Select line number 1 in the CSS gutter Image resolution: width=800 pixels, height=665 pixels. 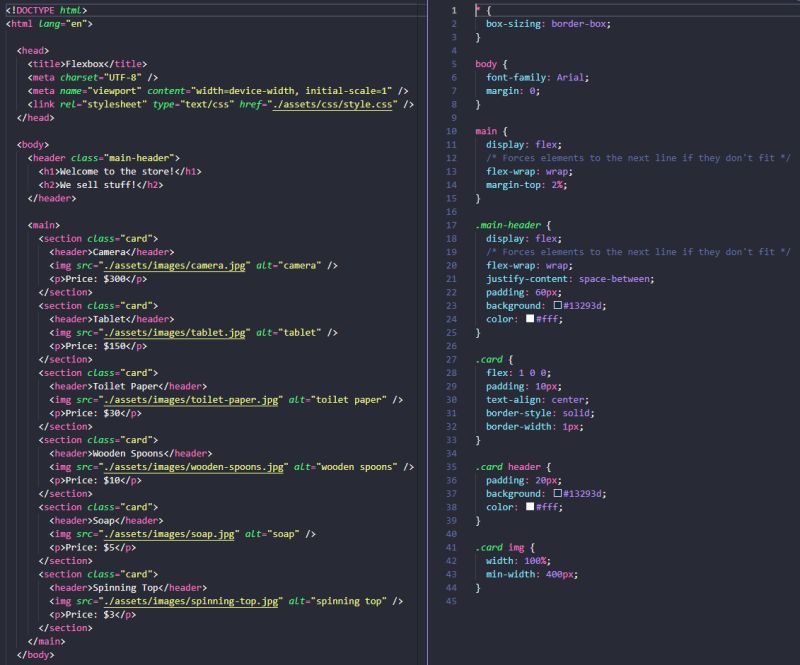454,10
